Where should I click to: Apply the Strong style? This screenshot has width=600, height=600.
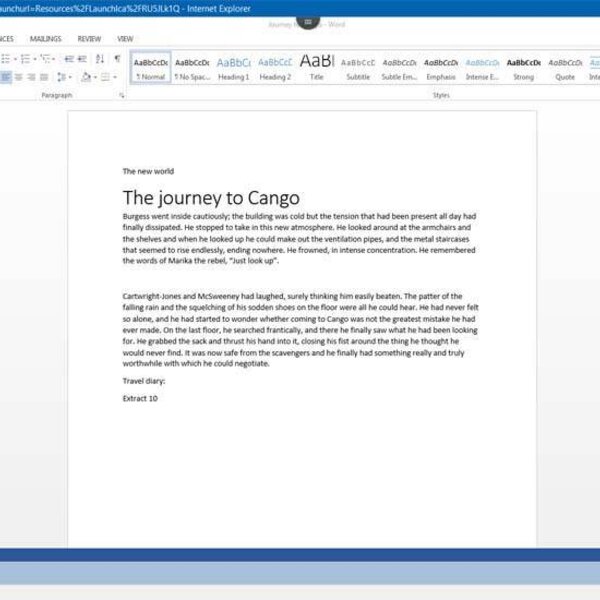click(524, 68)
